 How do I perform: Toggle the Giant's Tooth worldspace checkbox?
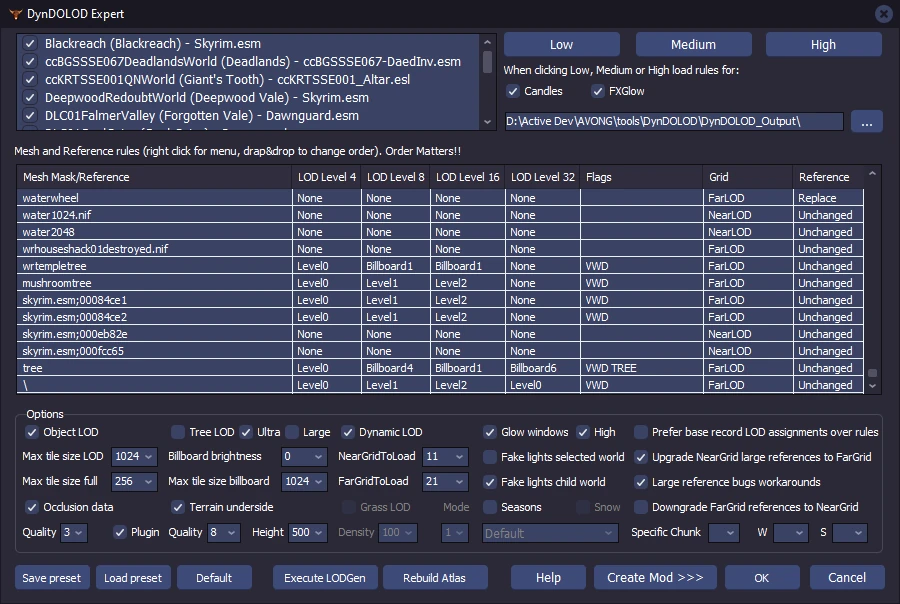tap(30, 80)
